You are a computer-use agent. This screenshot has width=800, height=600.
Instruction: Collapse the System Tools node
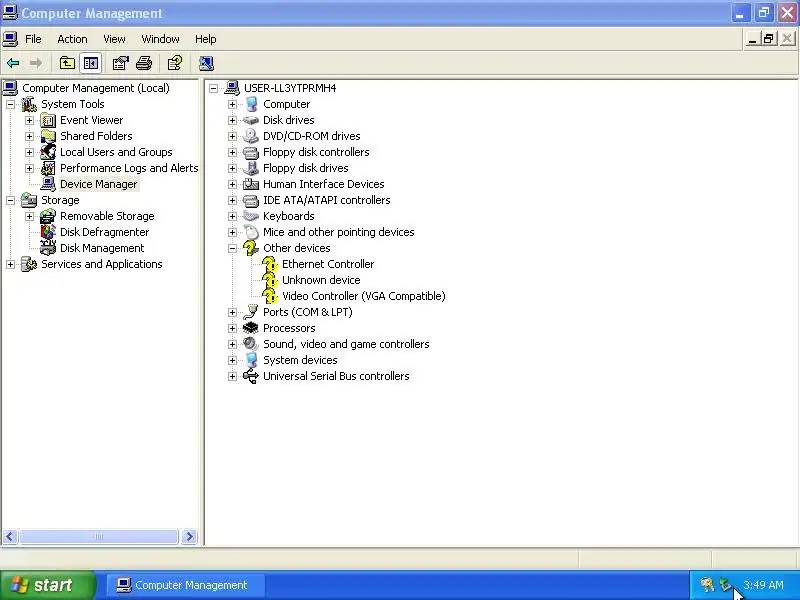pos(10,104)
